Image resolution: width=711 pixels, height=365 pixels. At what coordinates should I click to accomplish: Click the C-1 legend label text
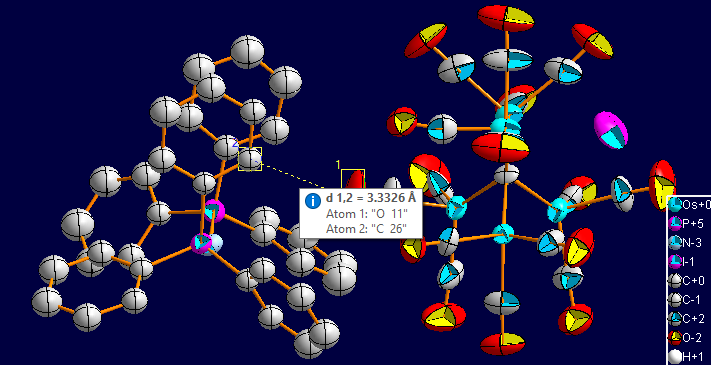pyautogui.click(x=692, y=300)
